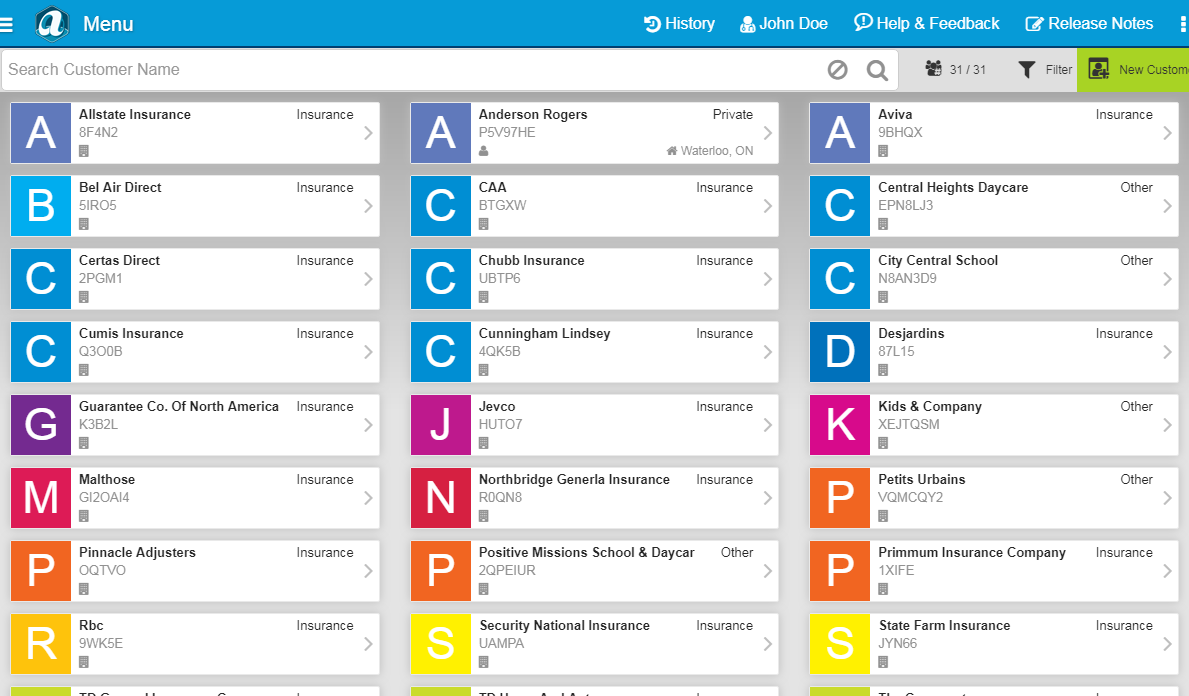Click the magnifier search icon

(x=877, y=70)
